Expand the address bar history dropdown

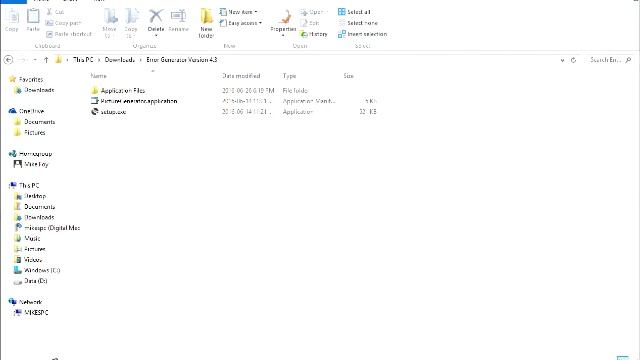pyautogui.click(x=562, y=60)
